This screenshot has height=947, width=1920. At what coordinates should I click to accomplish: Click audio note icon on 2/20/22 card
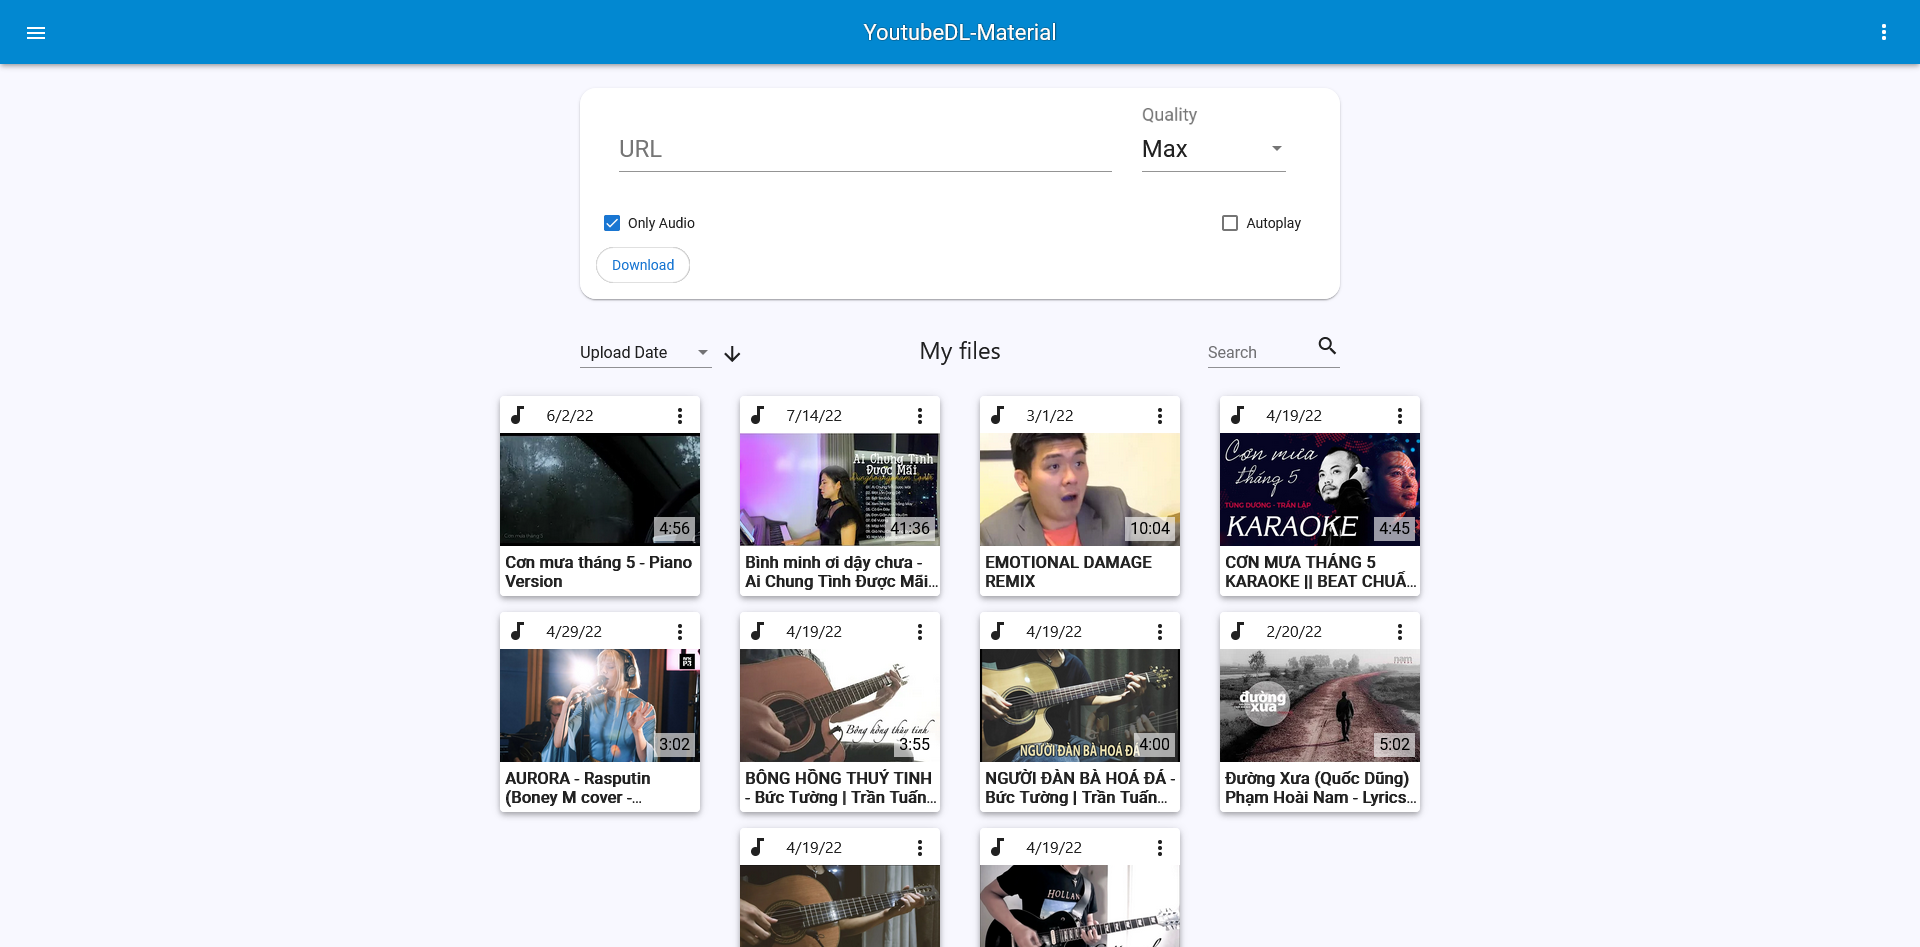click(x=1238, y=631)
